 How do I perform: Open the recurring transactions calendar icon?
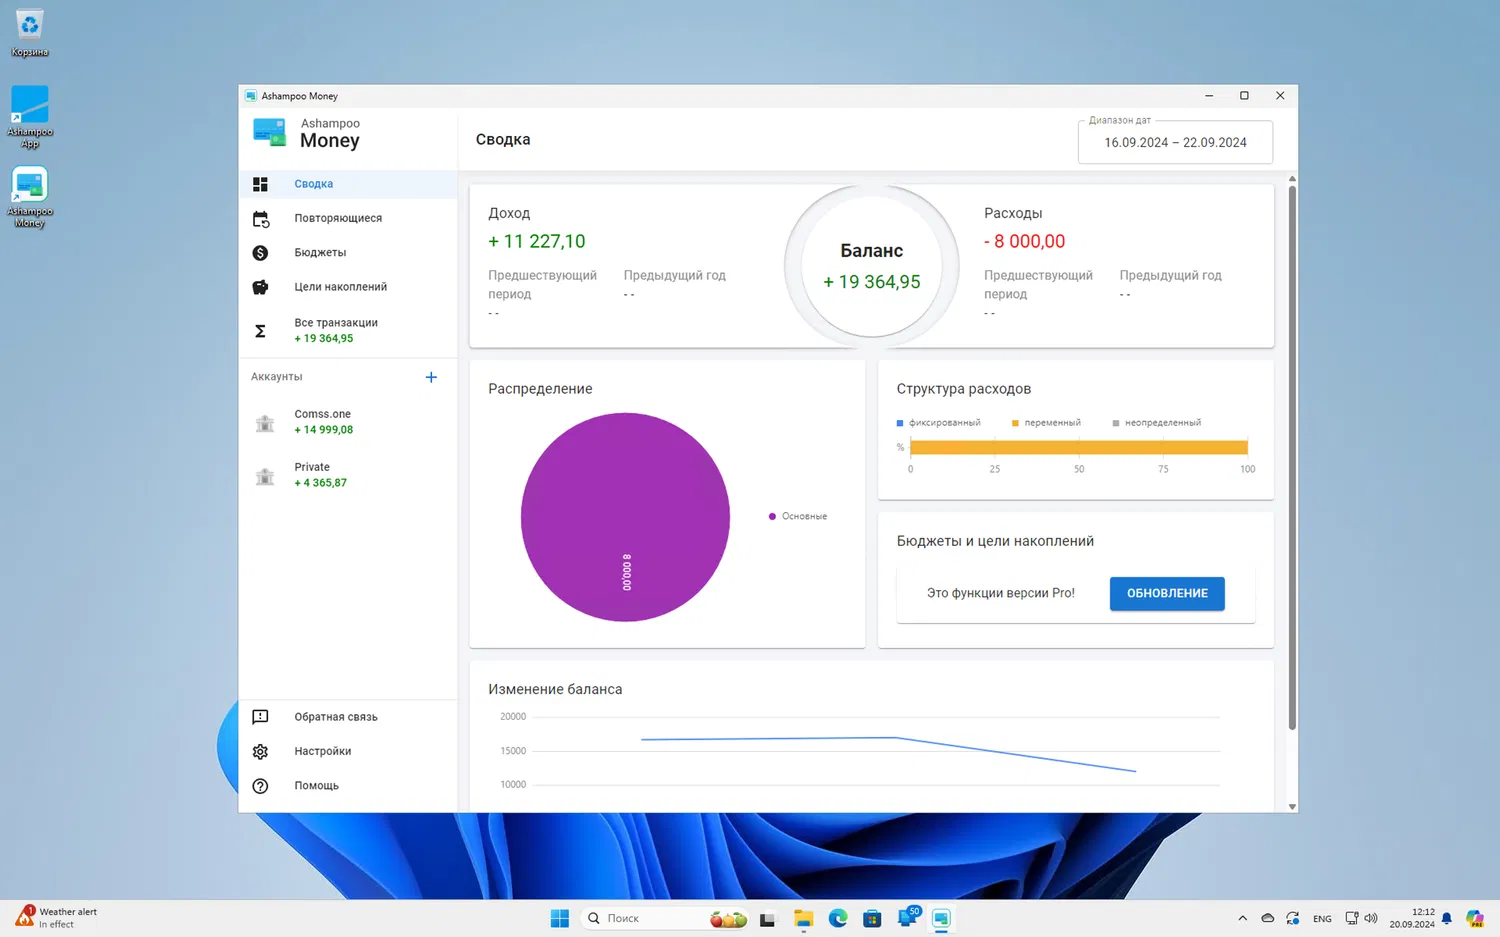[260, 219]
